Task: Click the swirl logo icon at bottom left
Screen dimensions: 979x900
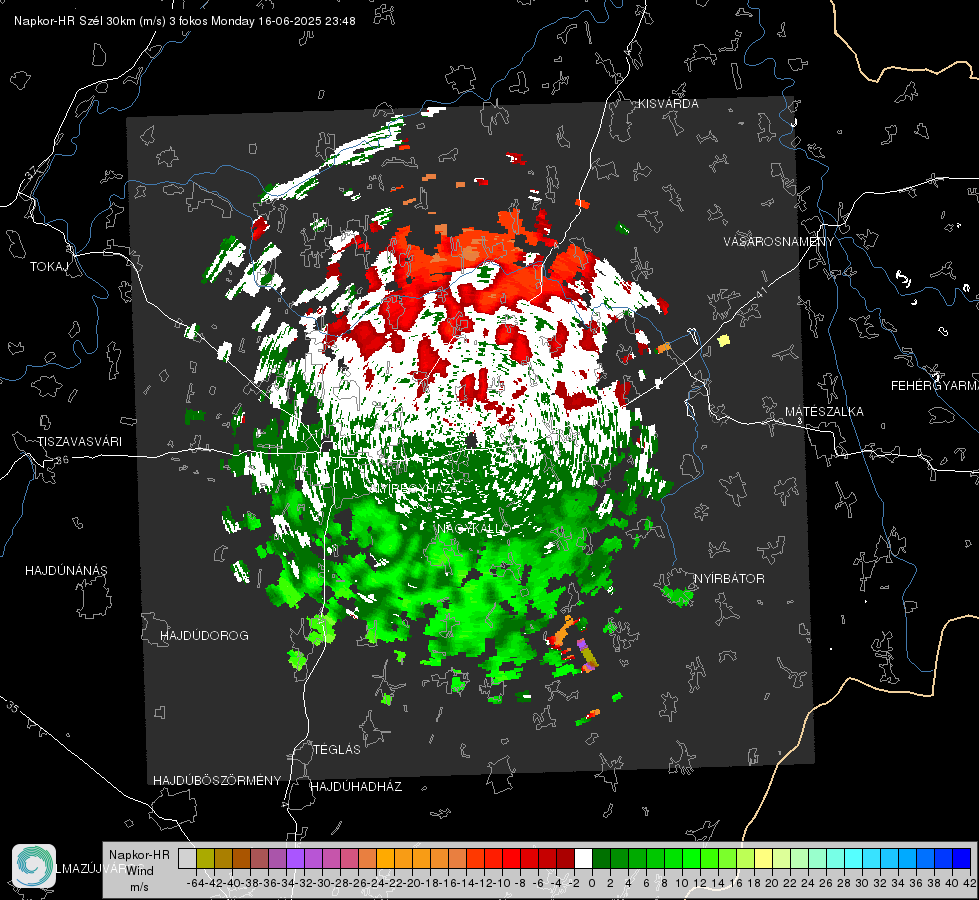Action: (x=34, y=866)
